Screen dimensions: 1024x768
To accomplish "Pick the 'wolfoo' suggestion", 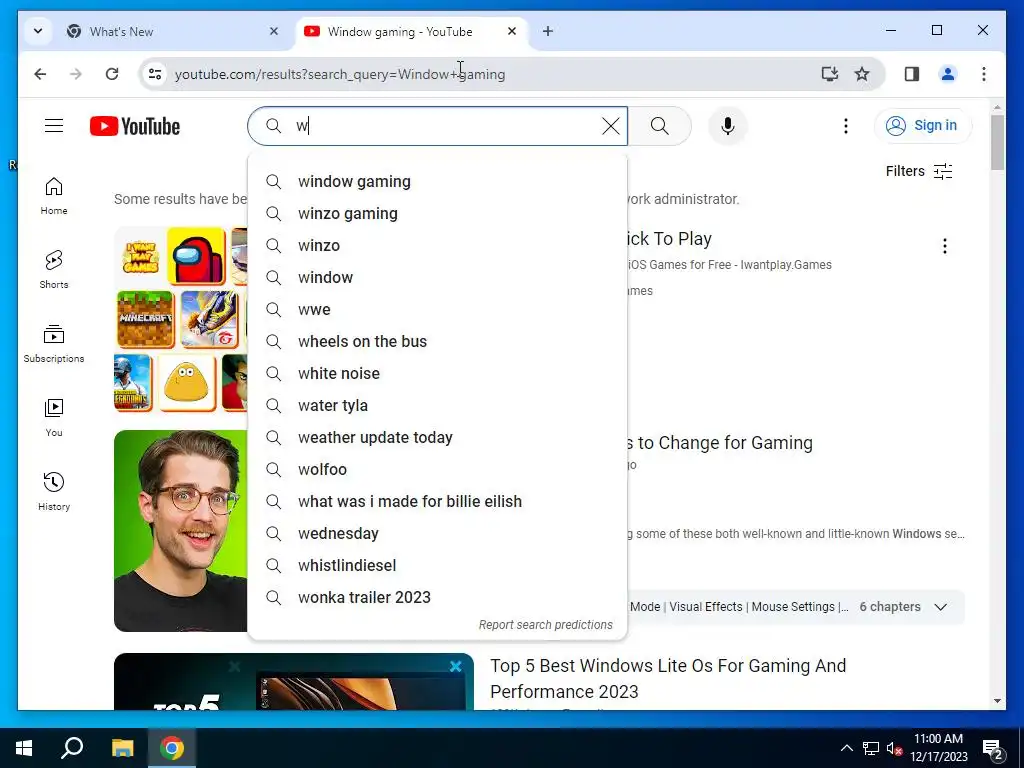I will (x=438, y=470).
